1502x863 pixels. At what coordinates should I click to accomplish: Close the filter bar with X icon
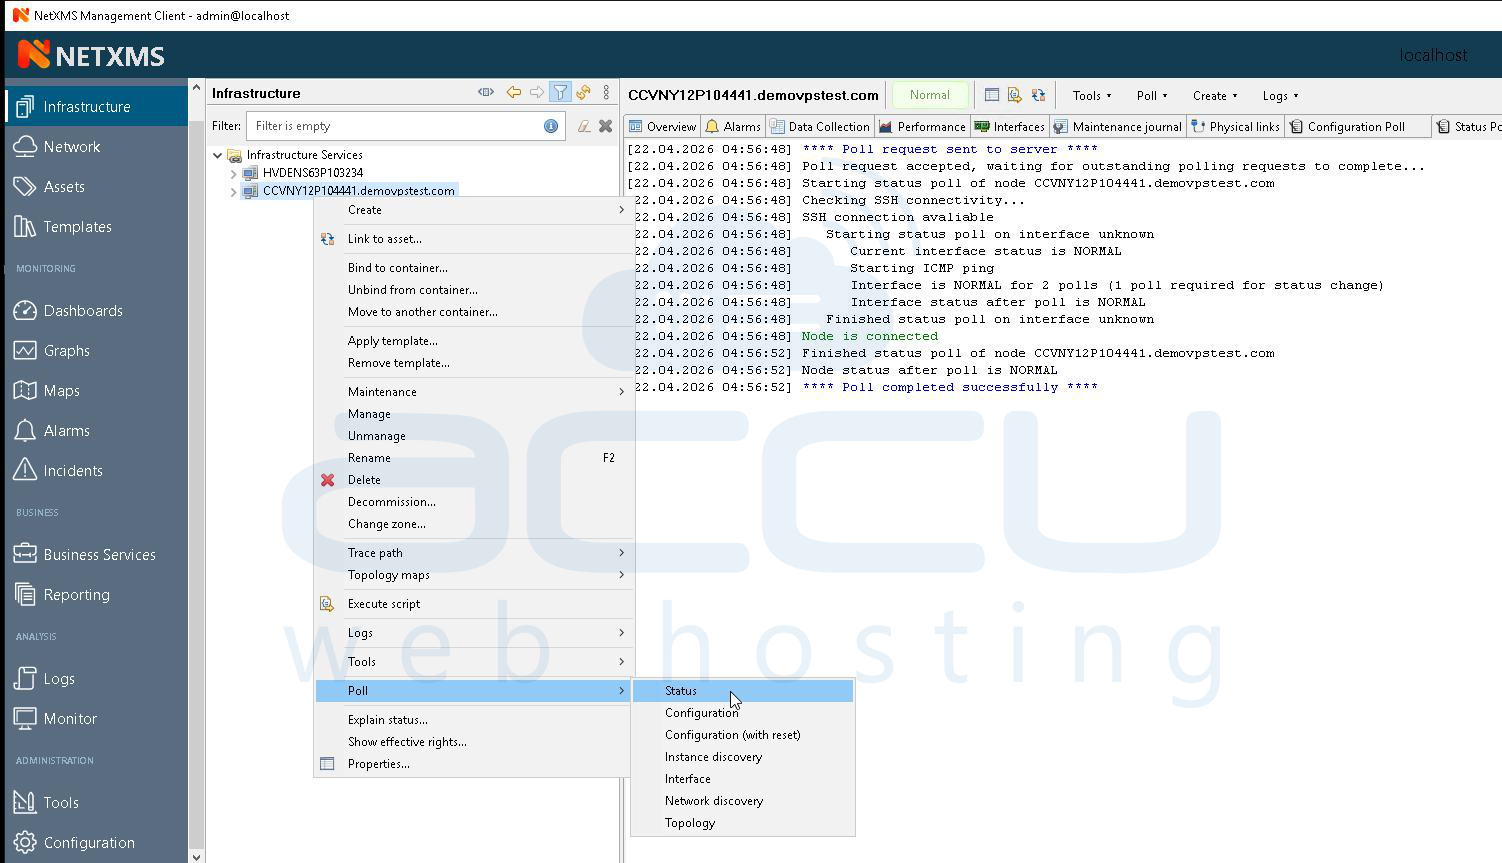pos(605,126)
